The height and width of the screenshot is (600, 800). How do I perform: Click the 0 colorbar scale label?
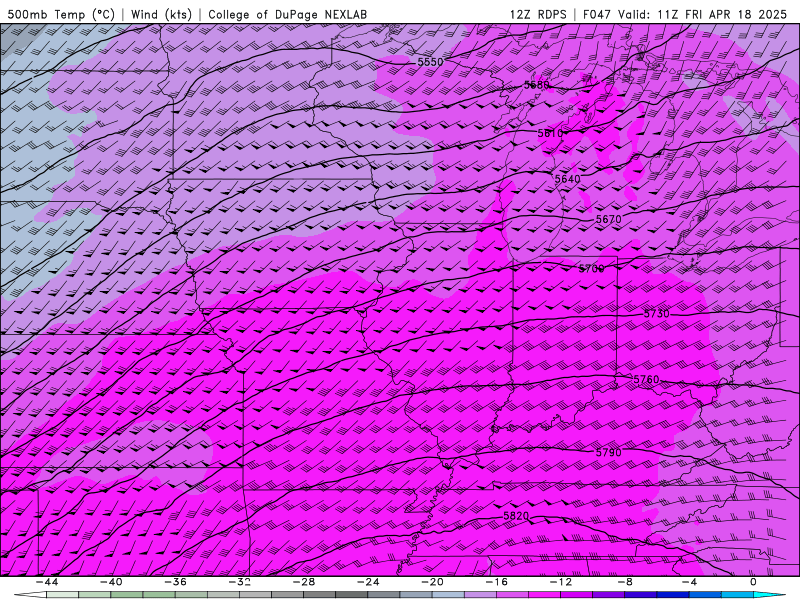tap(754, 582)
